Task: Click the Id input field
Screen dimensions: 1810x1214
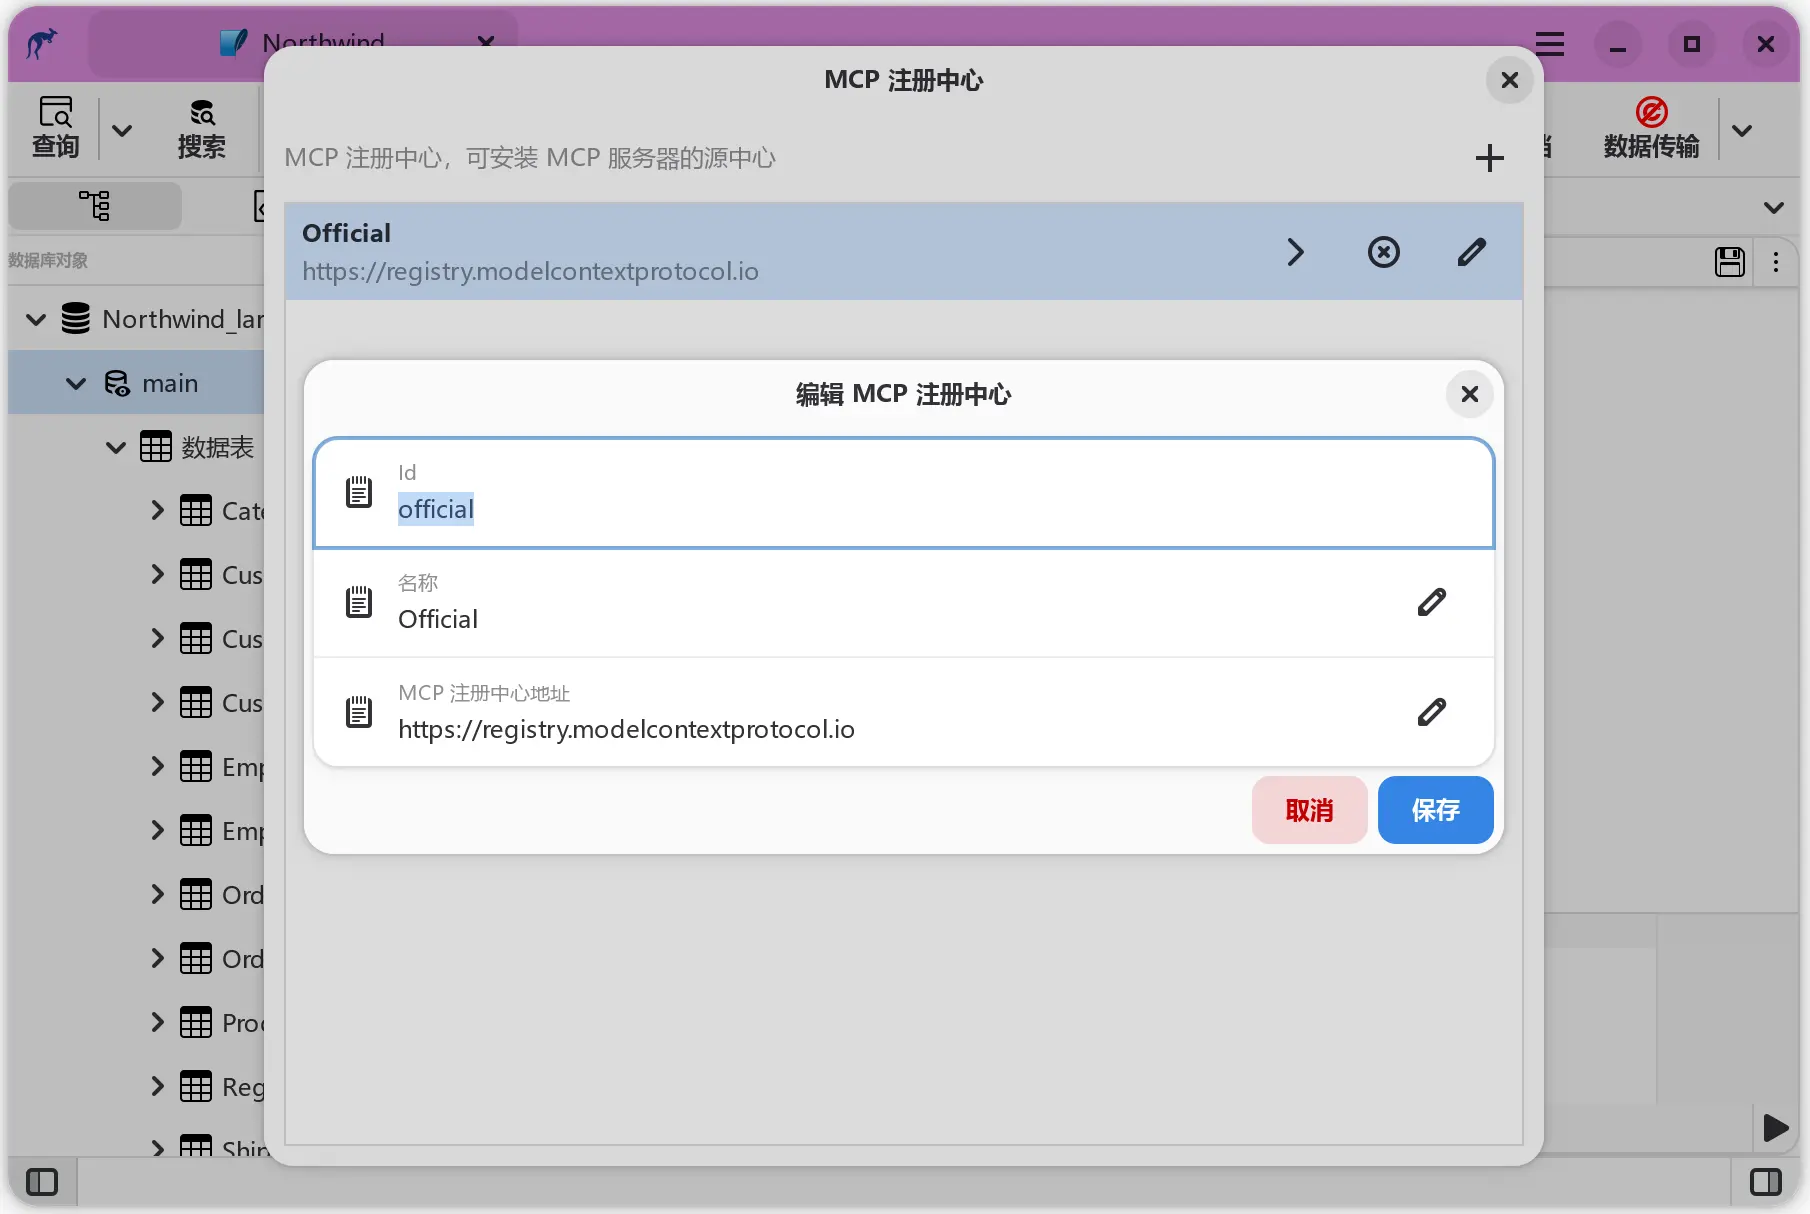Action: tap(904, 493)
